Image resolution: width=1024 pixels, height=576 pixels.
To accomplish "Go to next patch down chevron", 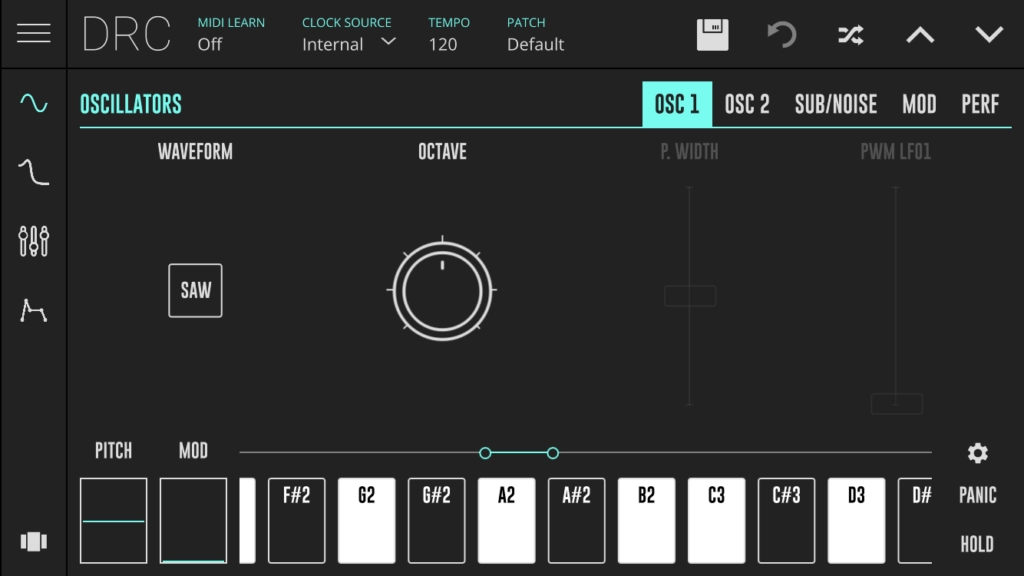I will (989, 35).
